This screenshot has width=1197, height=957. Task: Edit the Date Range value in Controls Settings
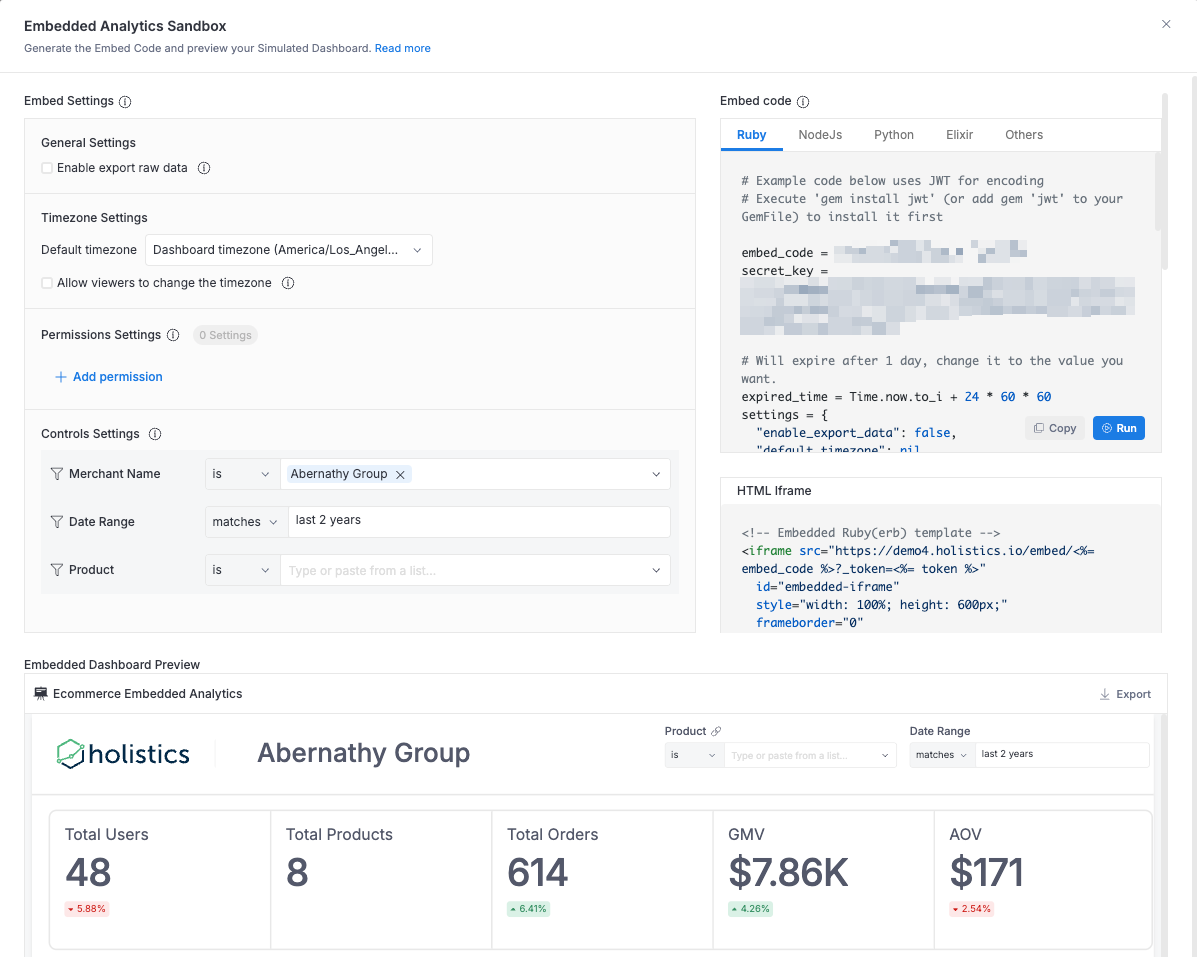479,522
